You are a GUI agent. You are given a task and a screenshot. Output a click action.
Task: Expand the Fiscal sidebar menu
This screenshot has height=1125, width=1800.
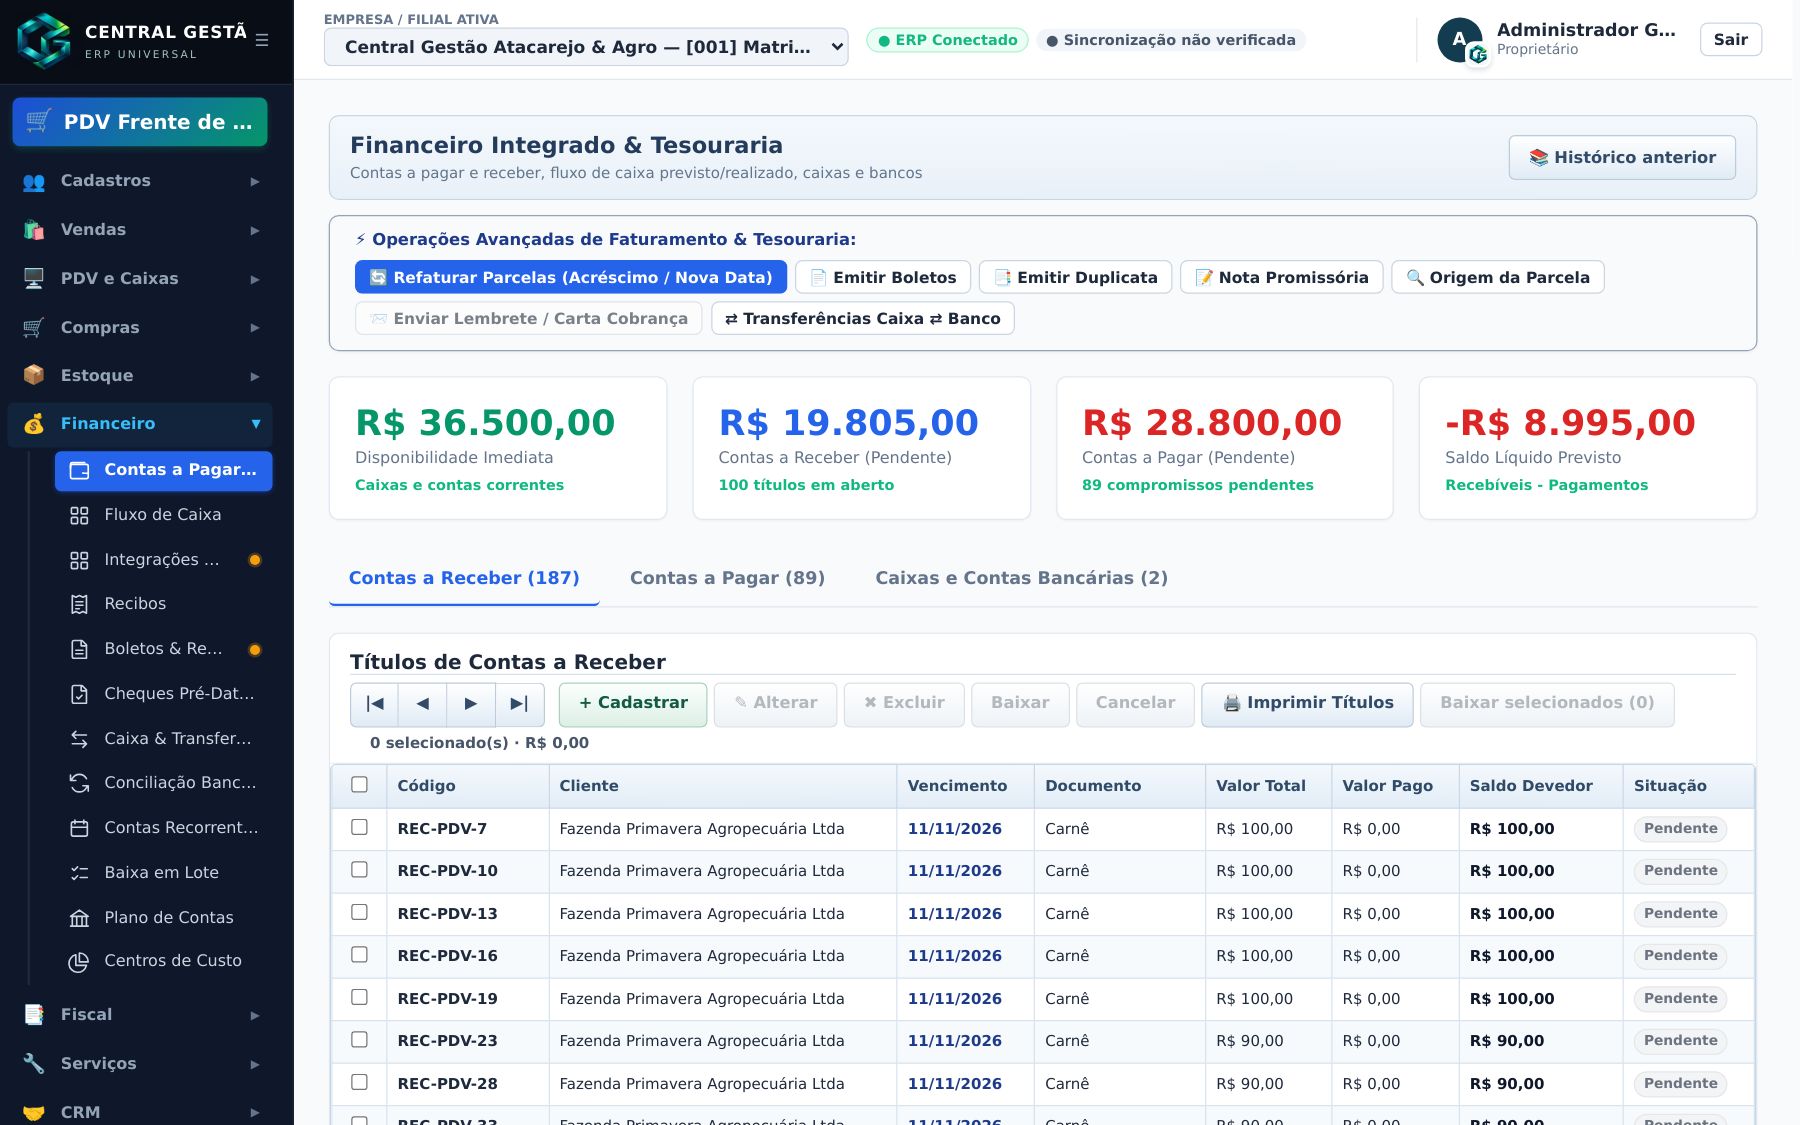coord(140,1015)
